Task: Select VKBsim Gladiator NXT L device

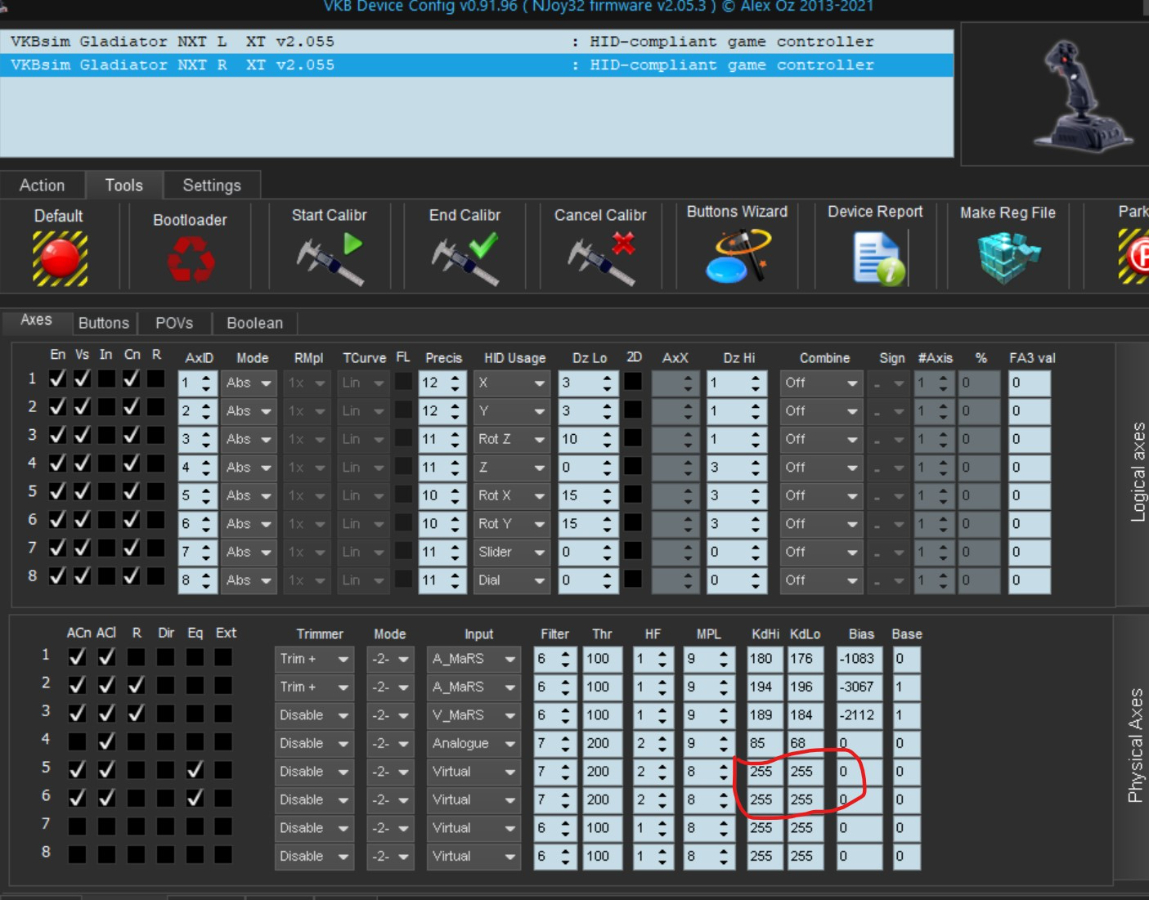Action: [476, 41]
